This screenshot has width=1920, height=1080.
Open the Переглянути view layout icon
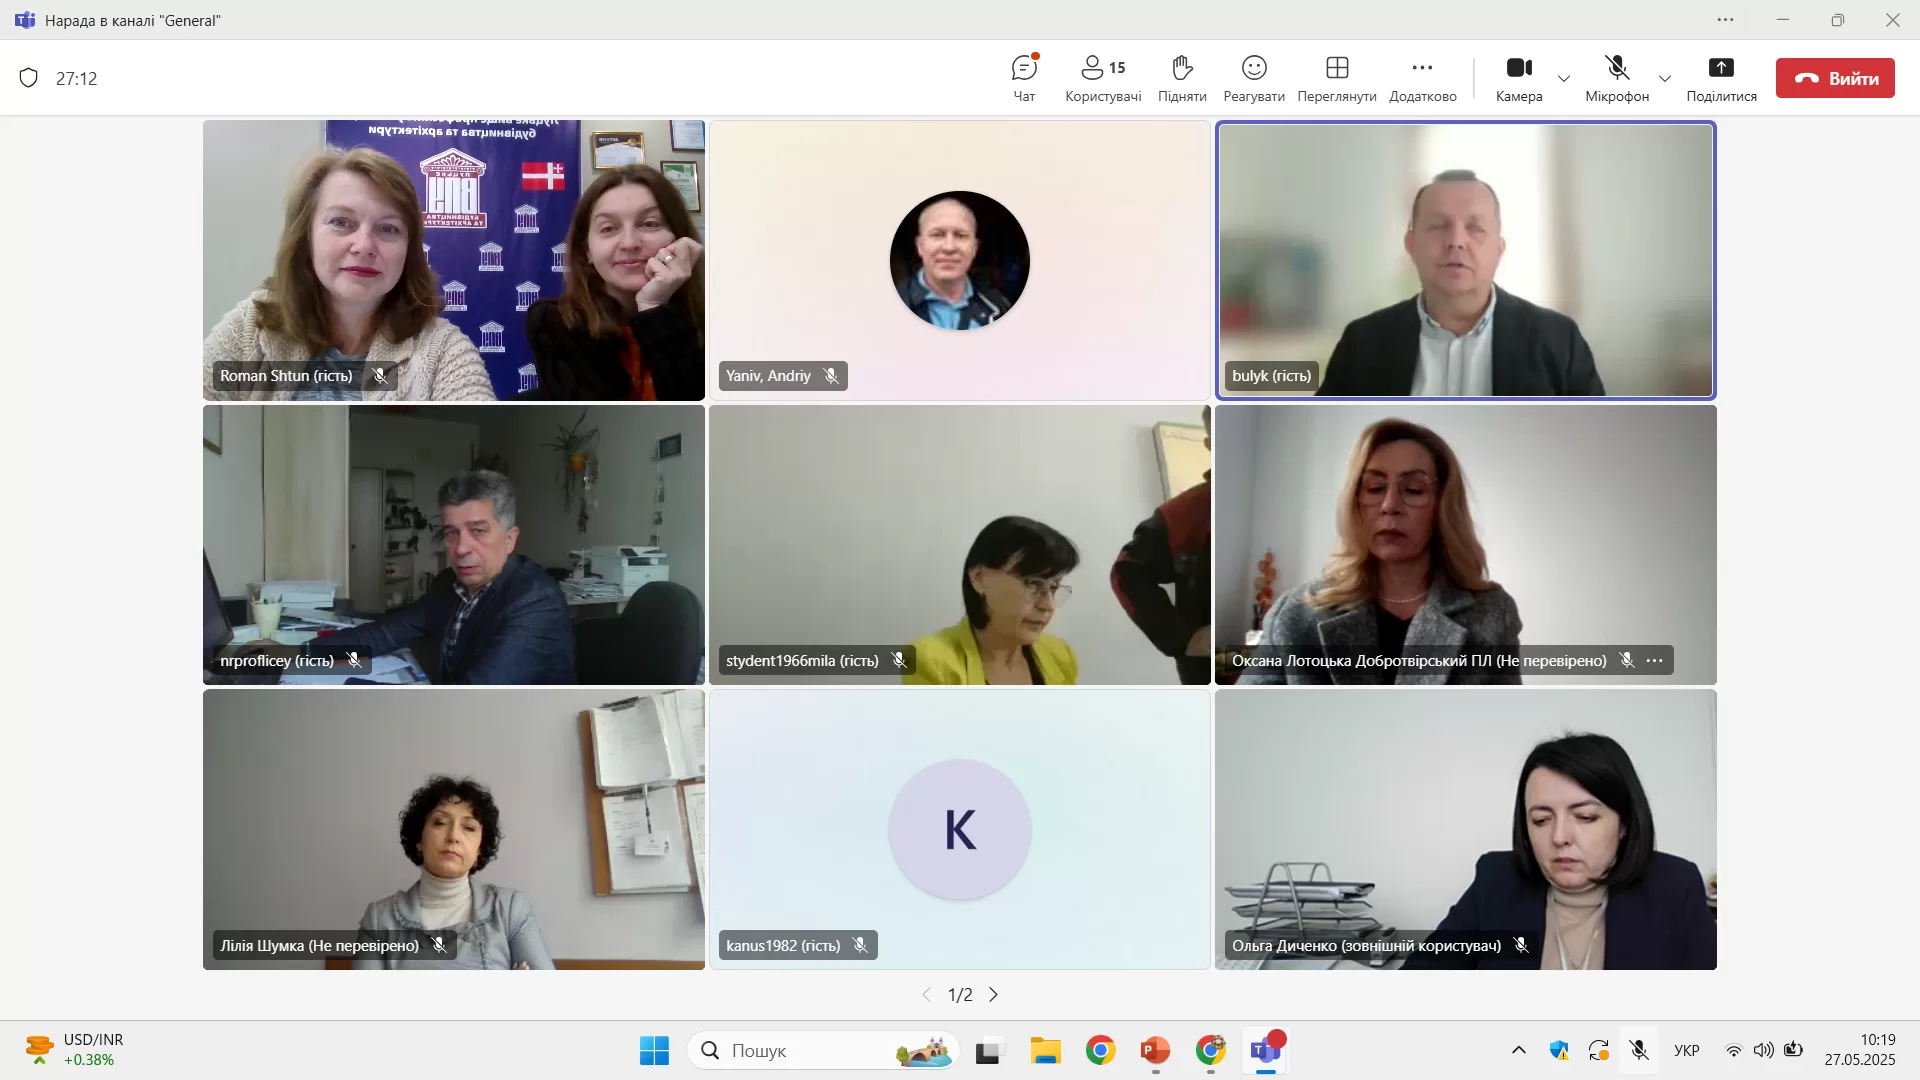(1337, 69)
